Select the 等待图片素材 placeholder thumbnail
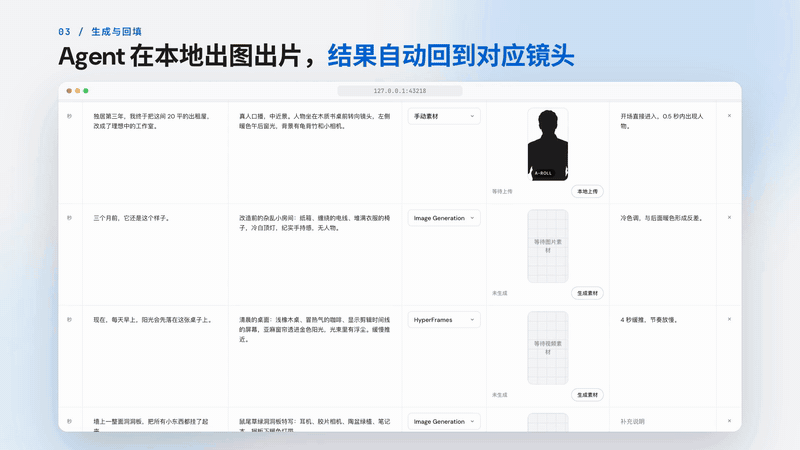This screenshot has width=800, height=450. (x=547, y=246)
